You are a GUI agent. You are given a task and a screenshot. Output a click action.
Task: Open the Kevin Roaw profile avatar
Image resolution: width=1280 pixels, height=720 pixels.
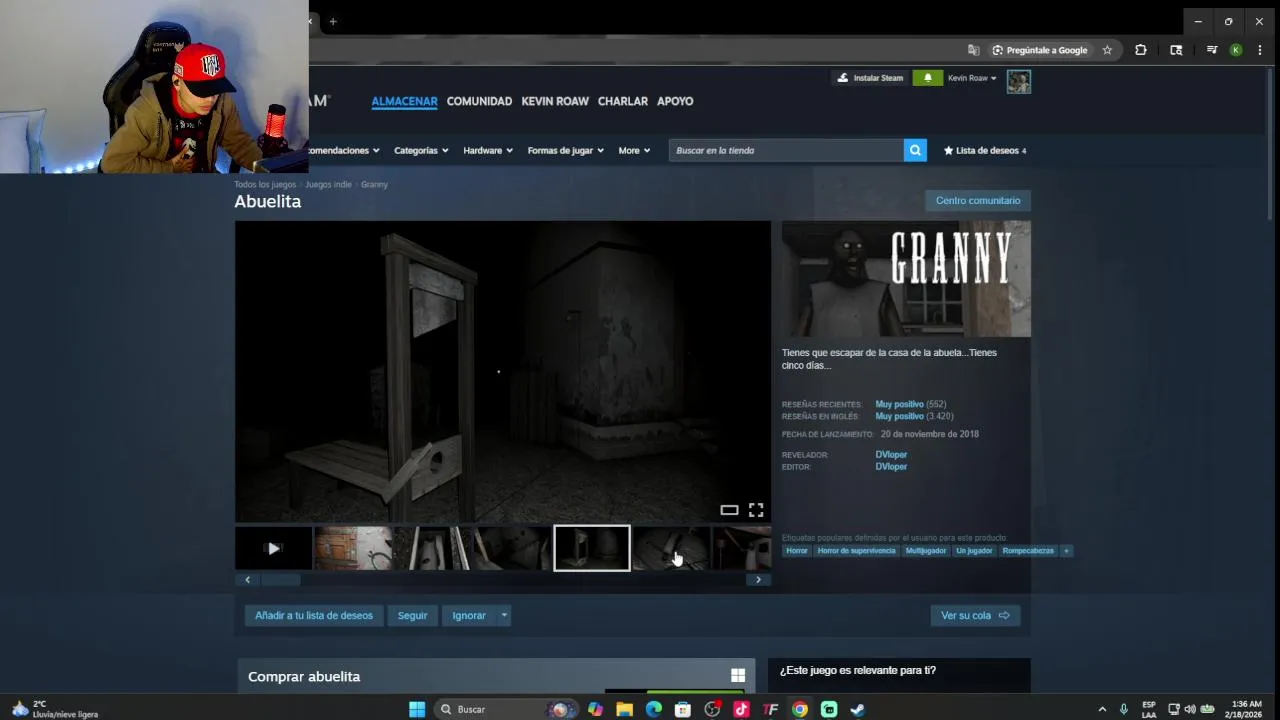coord(1018,82)
